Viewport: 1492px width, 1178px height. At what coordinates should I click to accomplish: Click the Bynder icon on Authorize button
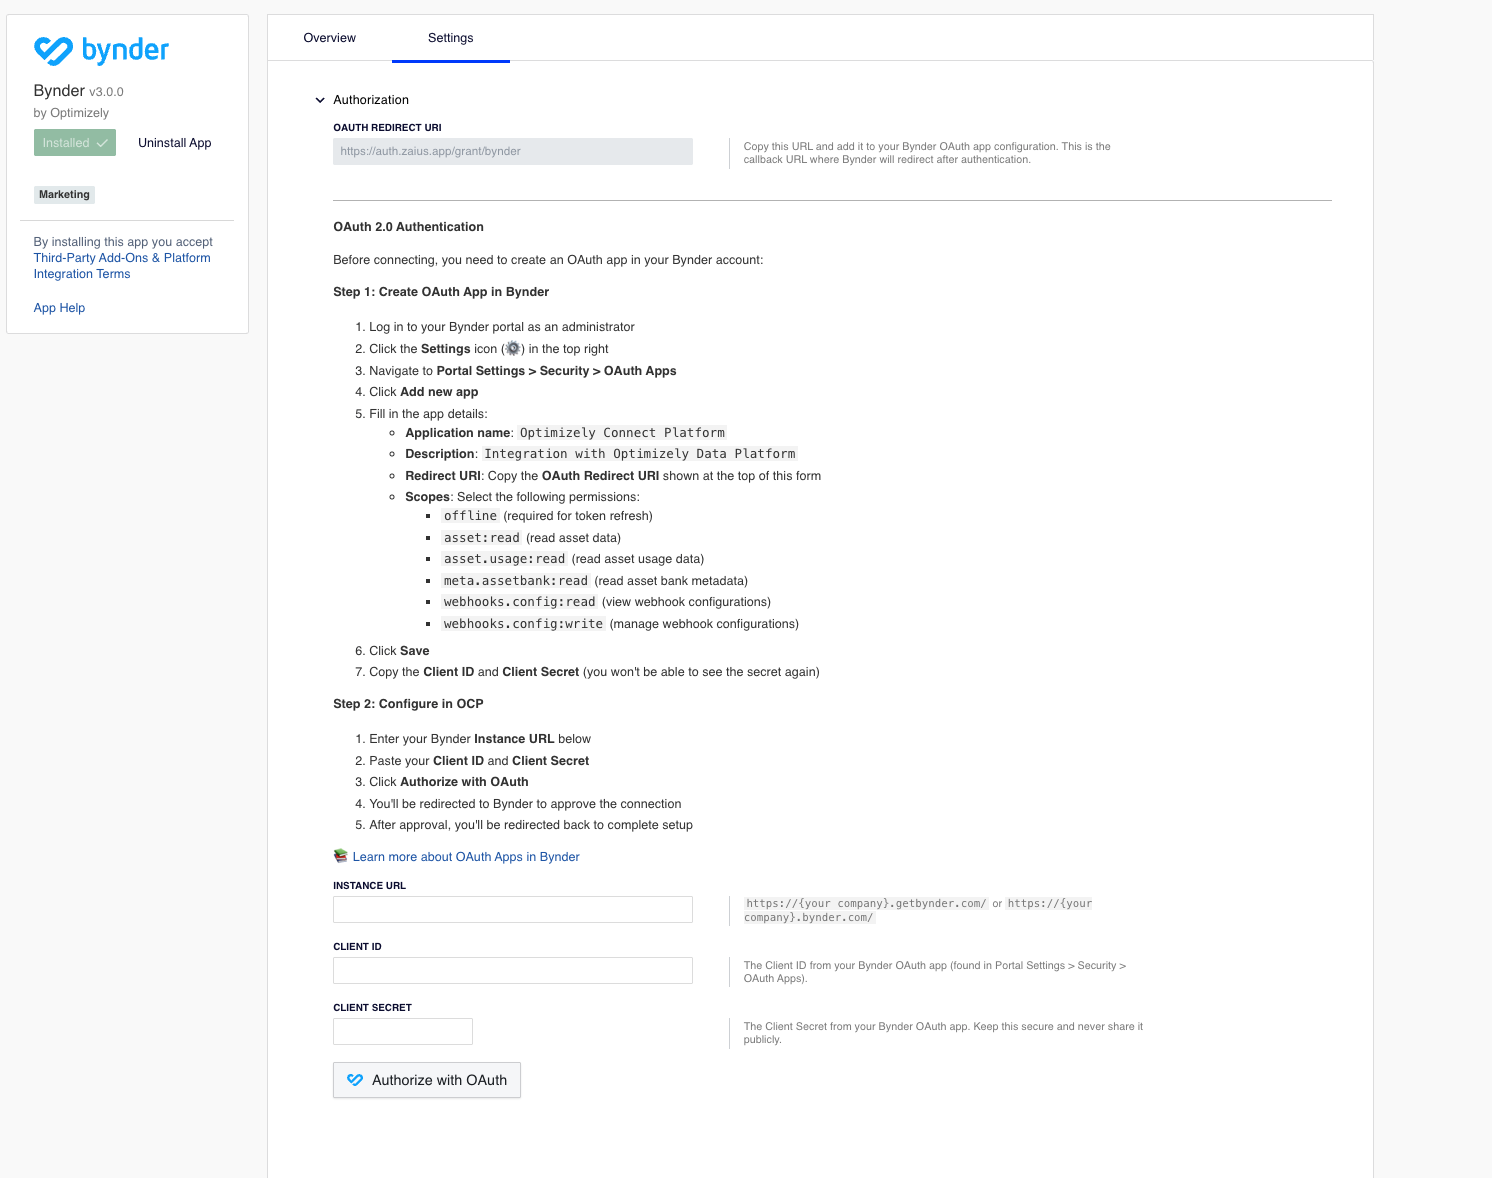(355, 1080)
